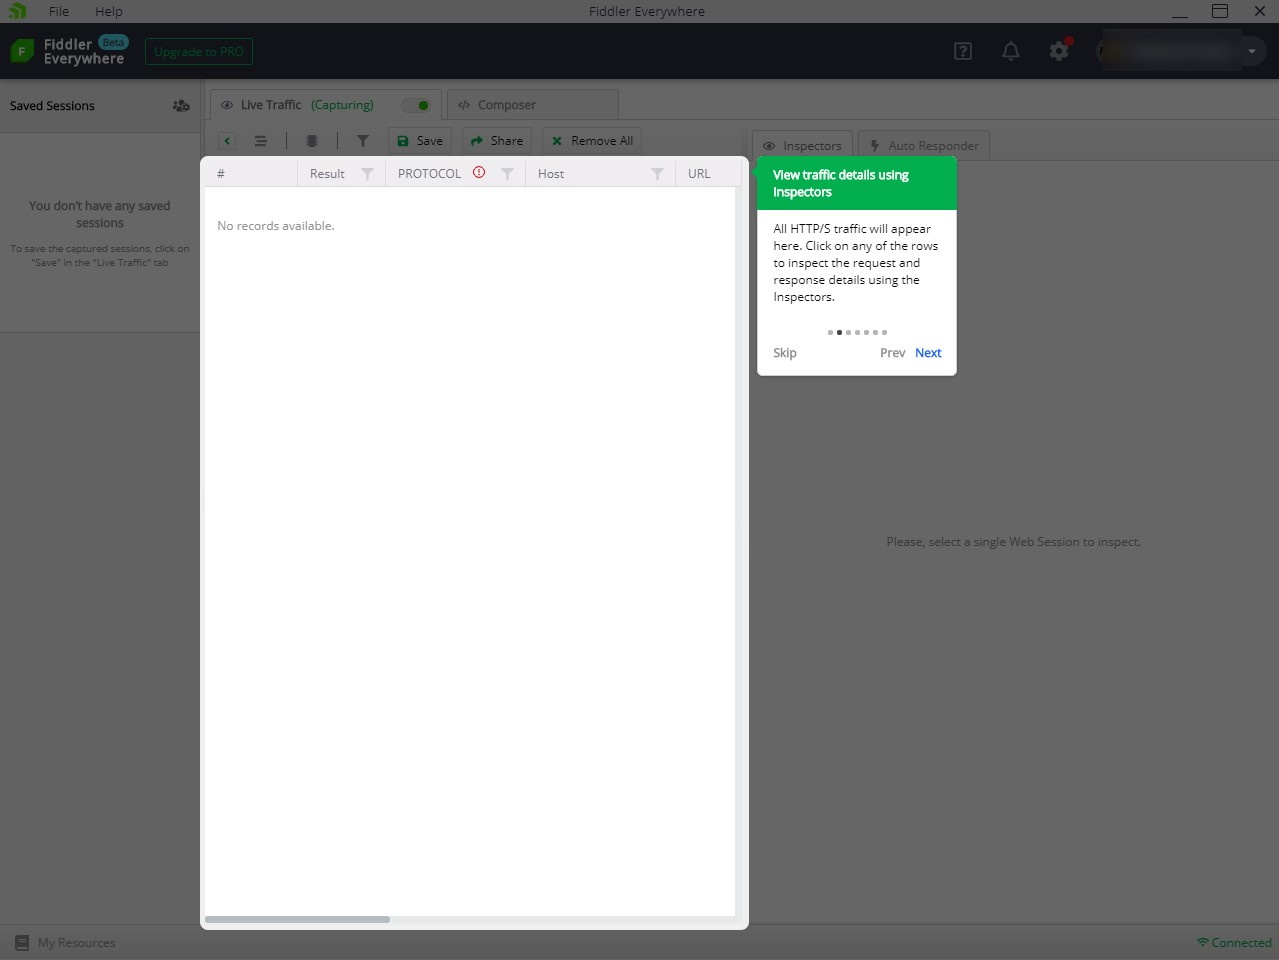Open the hamburger columns menu icon

pos(261,141)
